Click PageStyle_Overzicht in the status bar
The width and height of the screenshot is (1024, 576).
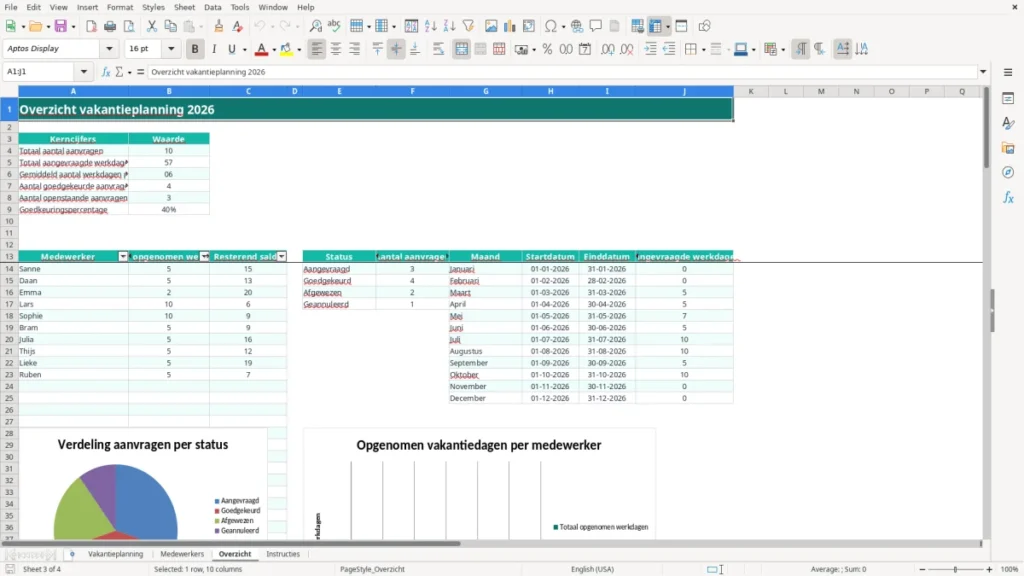tap(372, 569)
